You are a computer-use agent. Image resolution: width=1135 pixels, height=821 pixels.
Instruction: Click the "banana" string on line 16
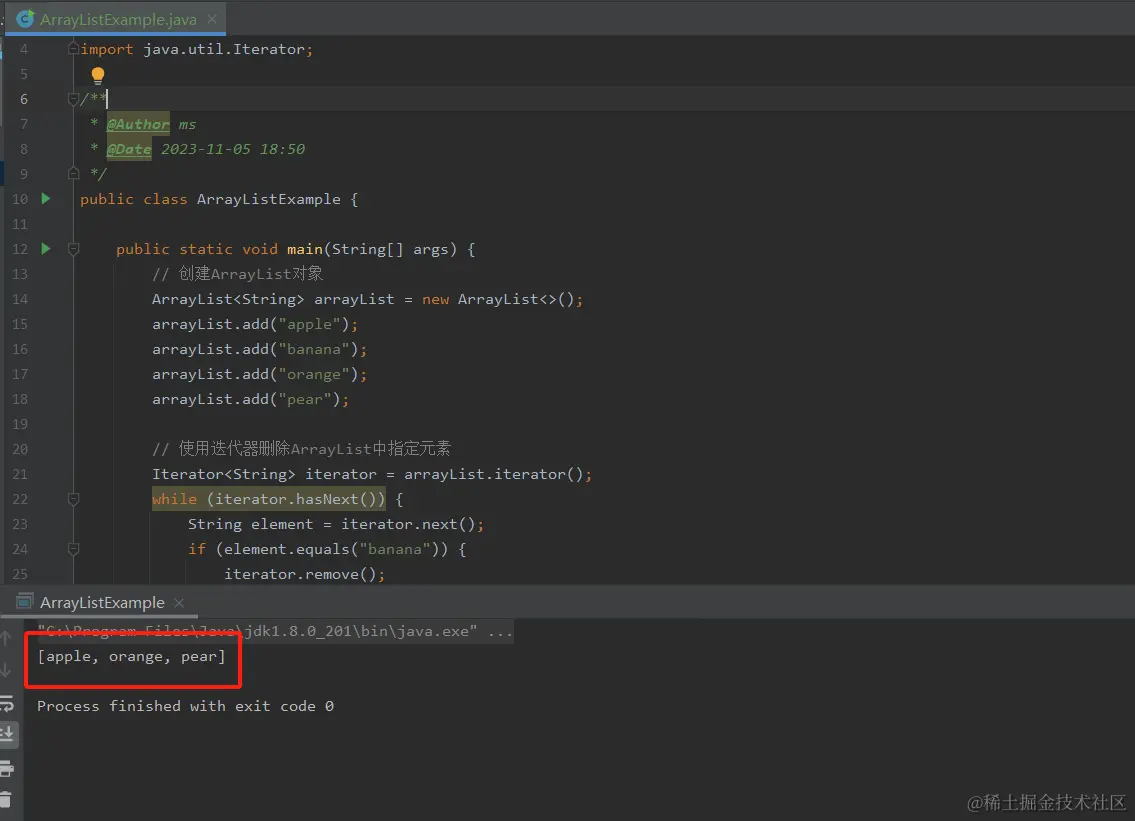(x=313, y=349)
